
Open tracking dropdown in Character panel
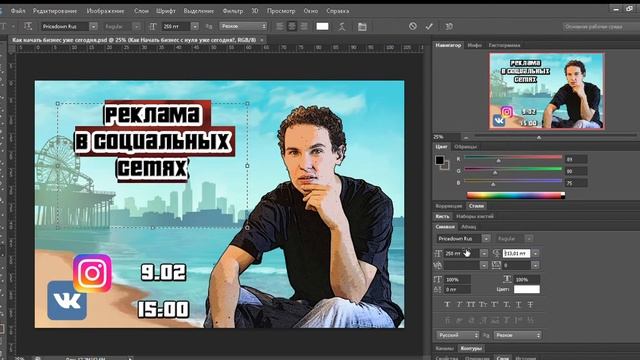point(536,265)
